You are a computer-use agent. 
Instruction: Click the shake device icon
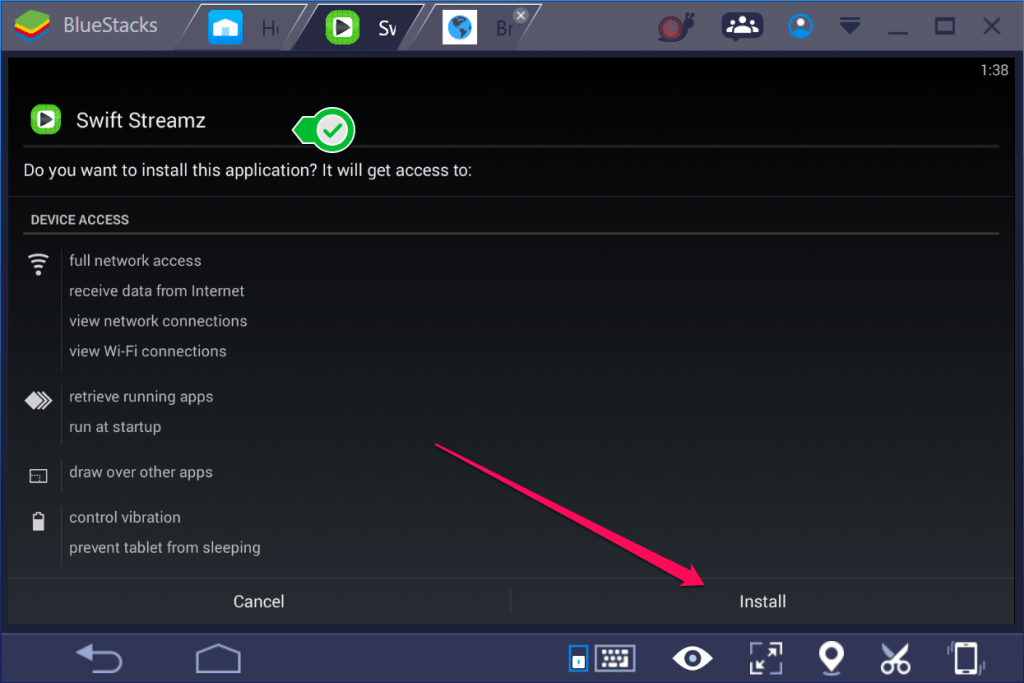point(966,658)
